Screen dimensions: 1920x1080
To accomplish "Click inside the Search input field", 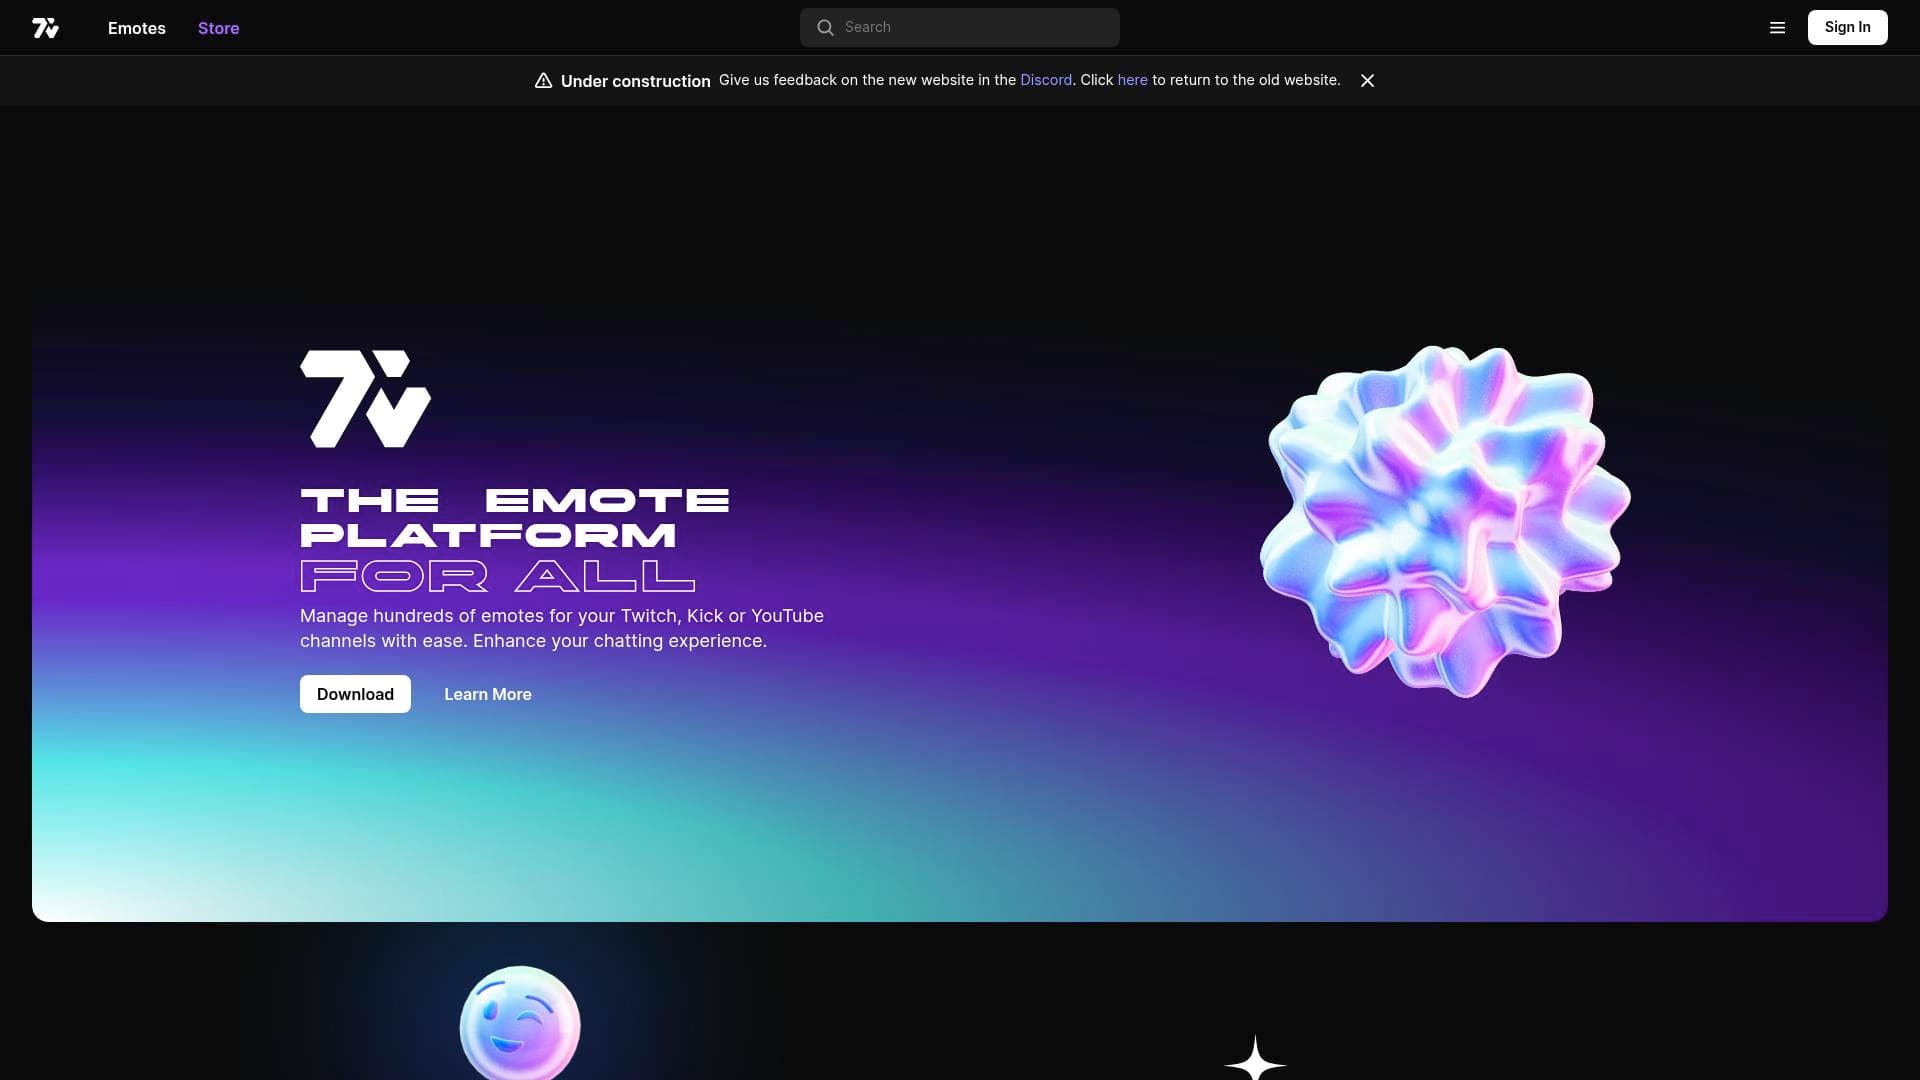I will point(960,27).
